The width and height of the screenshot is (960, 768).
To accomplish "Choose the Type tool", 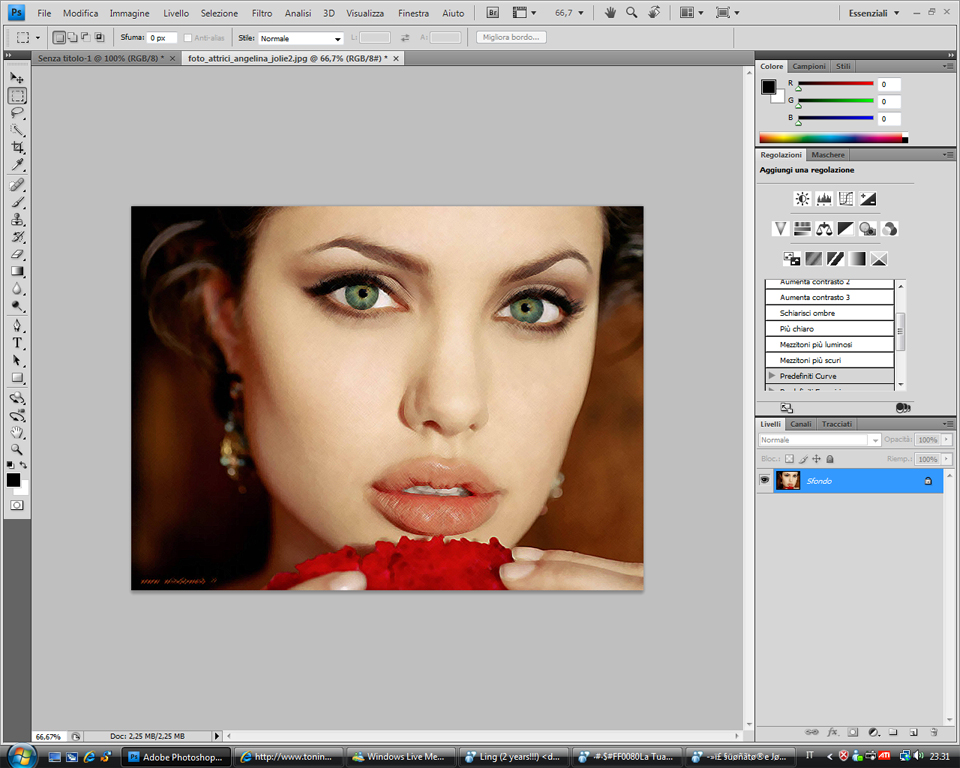I will click(x=17, y=342).
